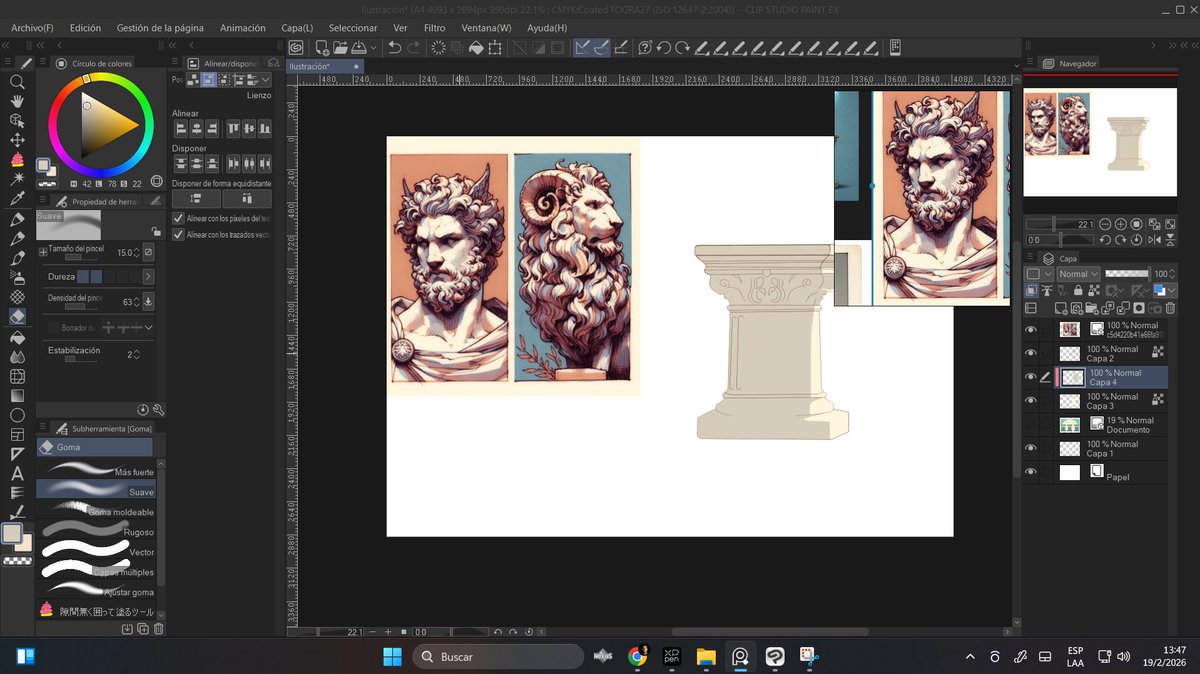This screenshot has height=674, width=1200.
Task: Adjust Tamaño del pincel stepper
Action: [137, 252]
